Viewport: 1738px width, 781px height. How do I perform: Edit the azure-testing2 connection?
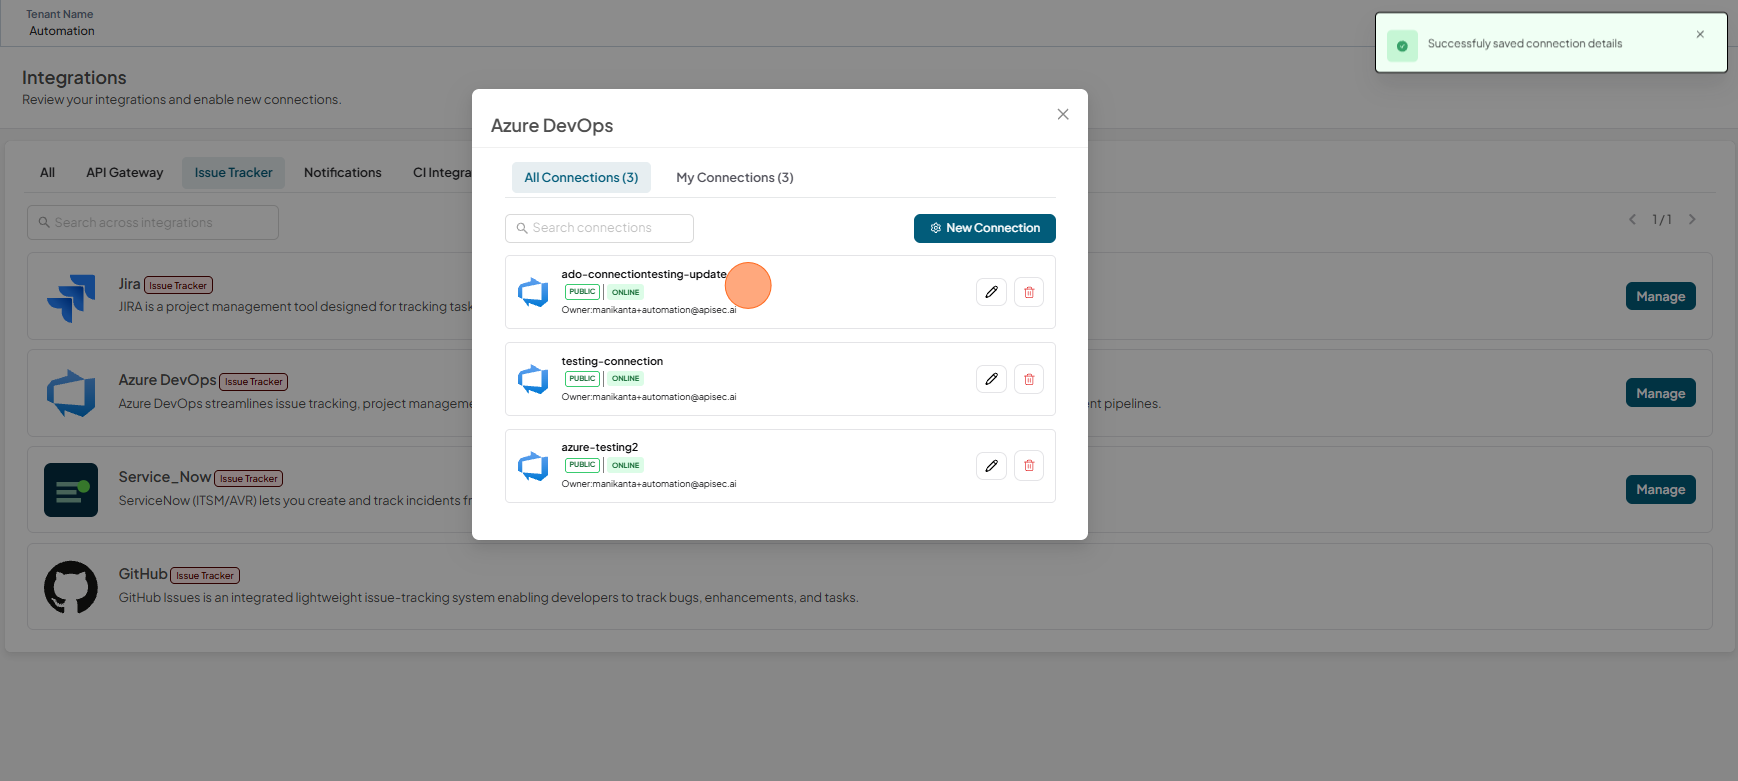[991, 465]
